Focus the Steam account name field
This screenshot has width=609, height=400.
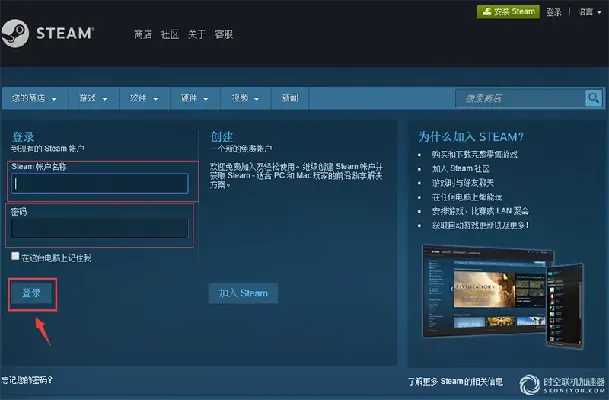100,183
